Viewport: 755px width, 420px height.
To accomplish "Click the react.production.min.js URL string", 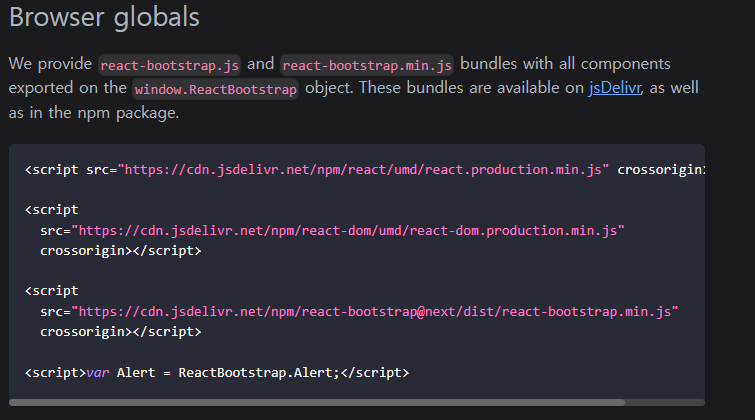I will pos(364,170).
